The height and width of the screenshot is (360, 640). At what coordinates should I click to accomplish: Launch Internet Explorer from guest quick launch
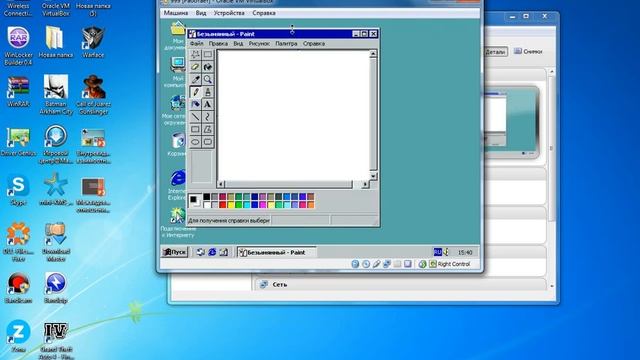pyautogui.click(x=212, y=252)
